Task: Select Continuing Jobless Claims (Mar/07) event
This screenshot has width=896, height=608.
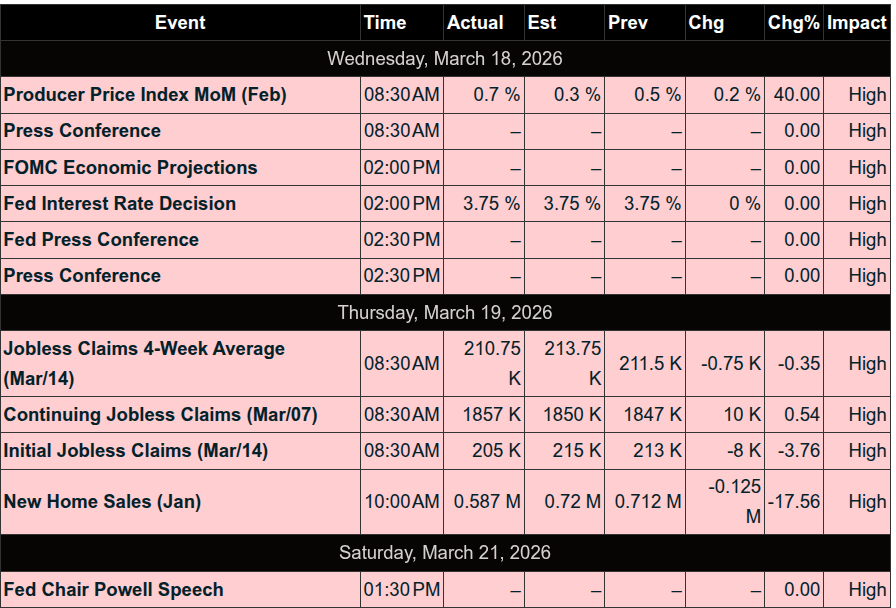Action: tap(160, 414)
